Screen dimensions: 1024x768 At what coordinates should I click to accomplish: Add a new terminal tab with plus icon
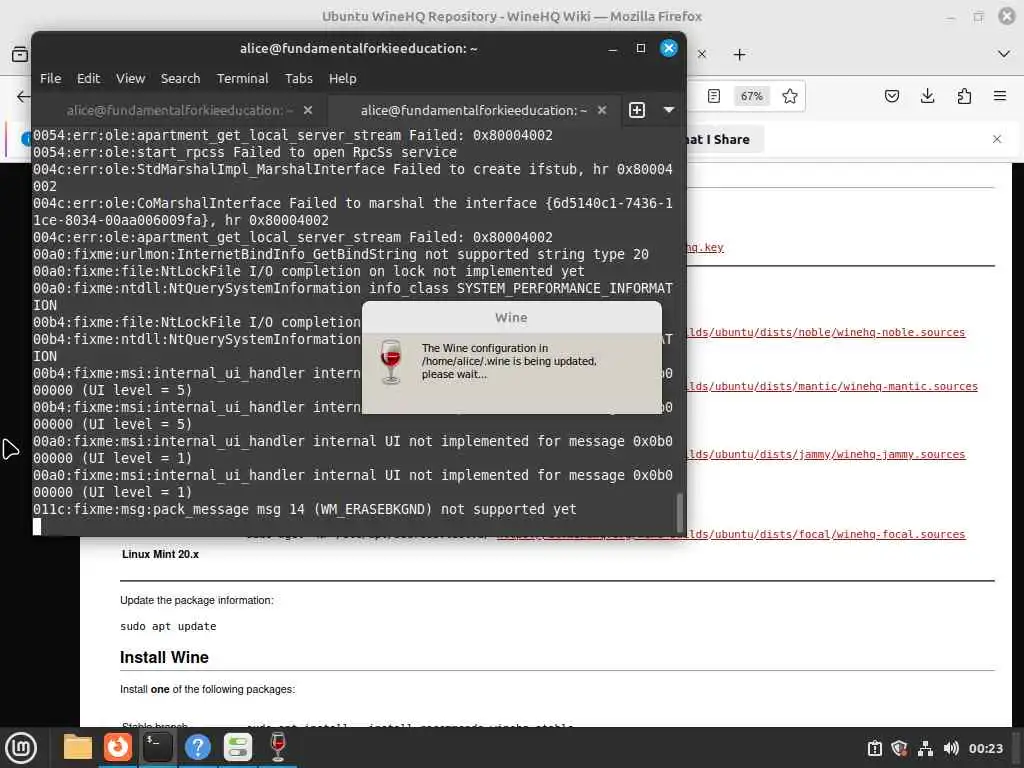(x=637, y=110)
